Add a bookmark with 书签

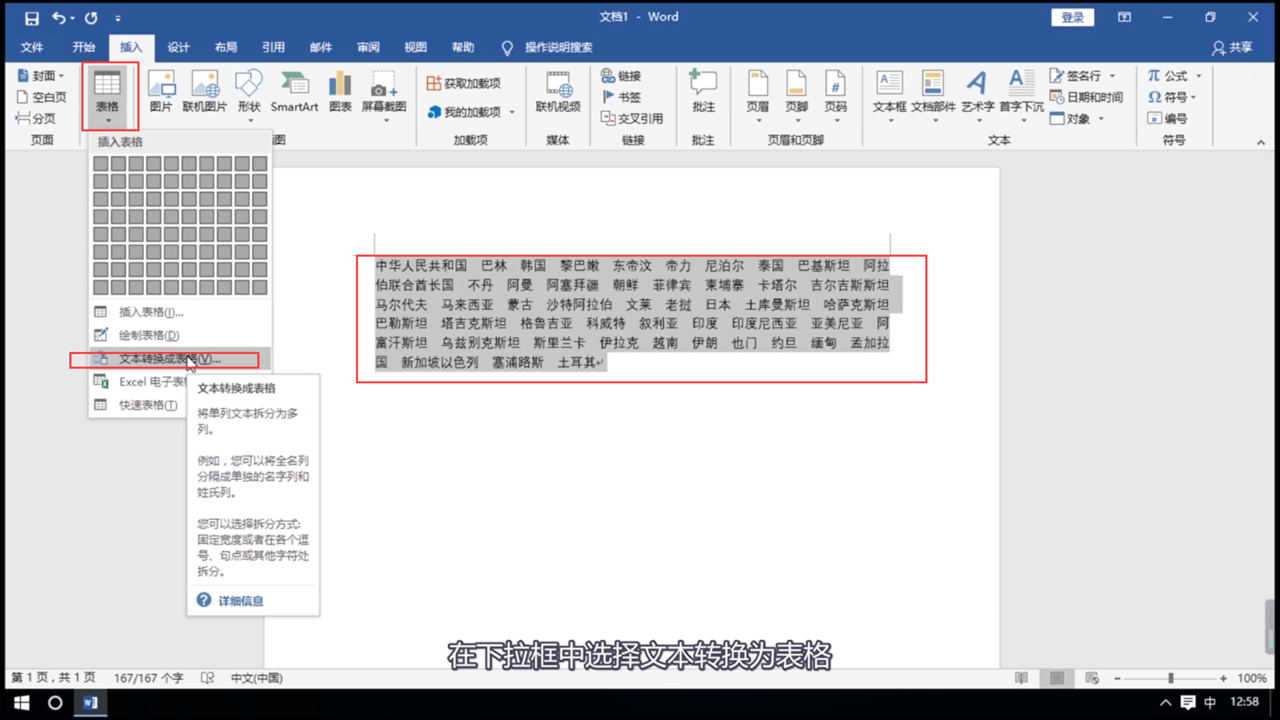621,97
